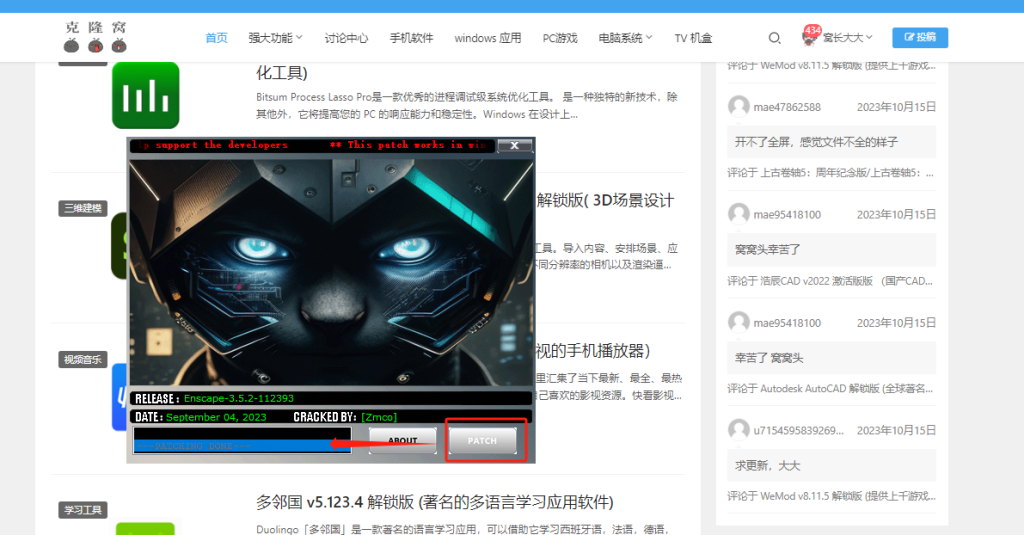
Task: Click the scrolling red marquee text in dialog
Action: click(312, 145)
